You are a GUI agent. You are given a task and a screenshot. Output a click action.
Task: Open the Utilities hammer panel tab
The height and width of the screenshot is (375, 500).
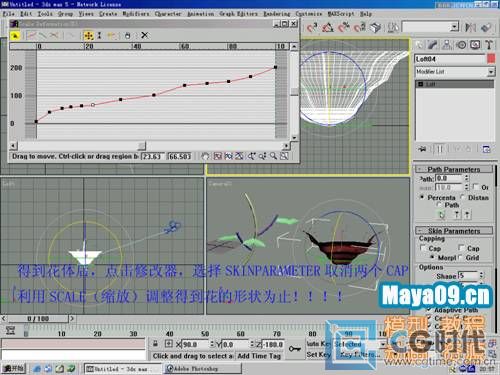tap(489, 45)
